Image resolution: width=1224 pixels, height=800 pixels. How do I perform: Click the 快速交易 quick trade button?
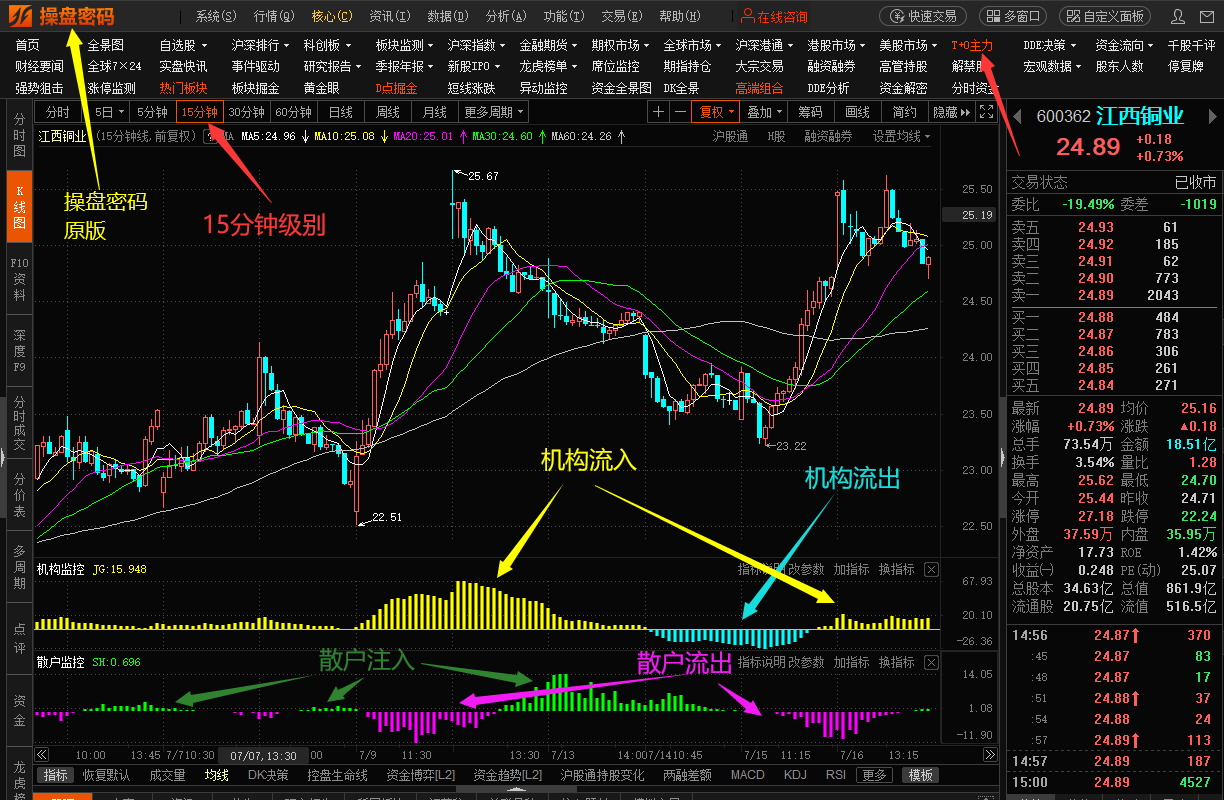coord(924,16)
